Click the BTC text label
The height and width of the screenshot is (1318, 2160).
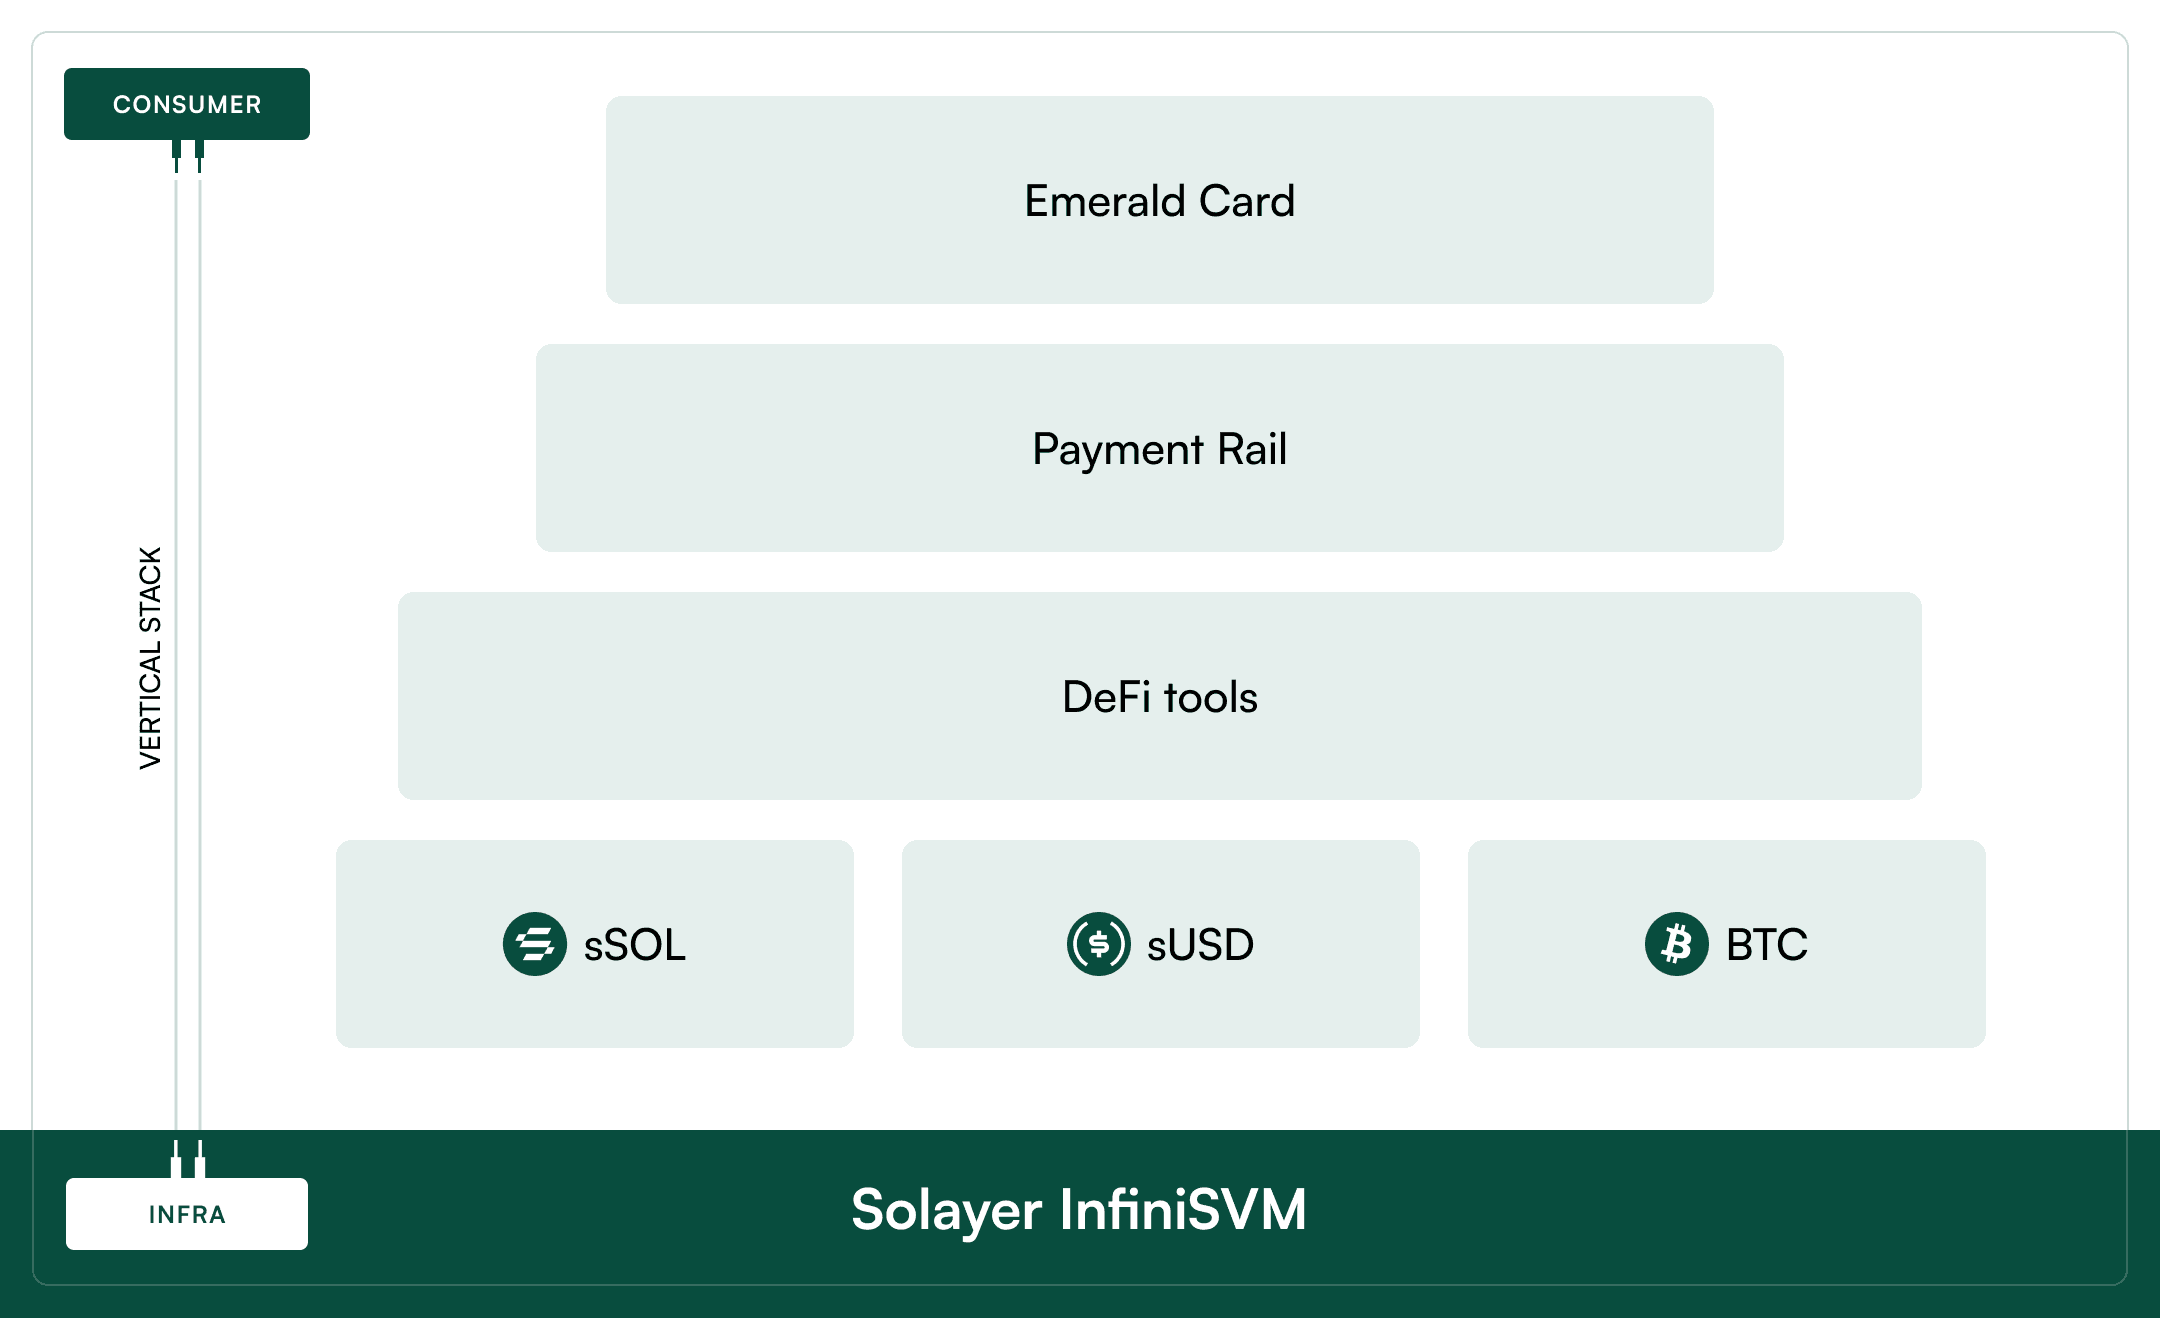click(x=1766, y=945)
